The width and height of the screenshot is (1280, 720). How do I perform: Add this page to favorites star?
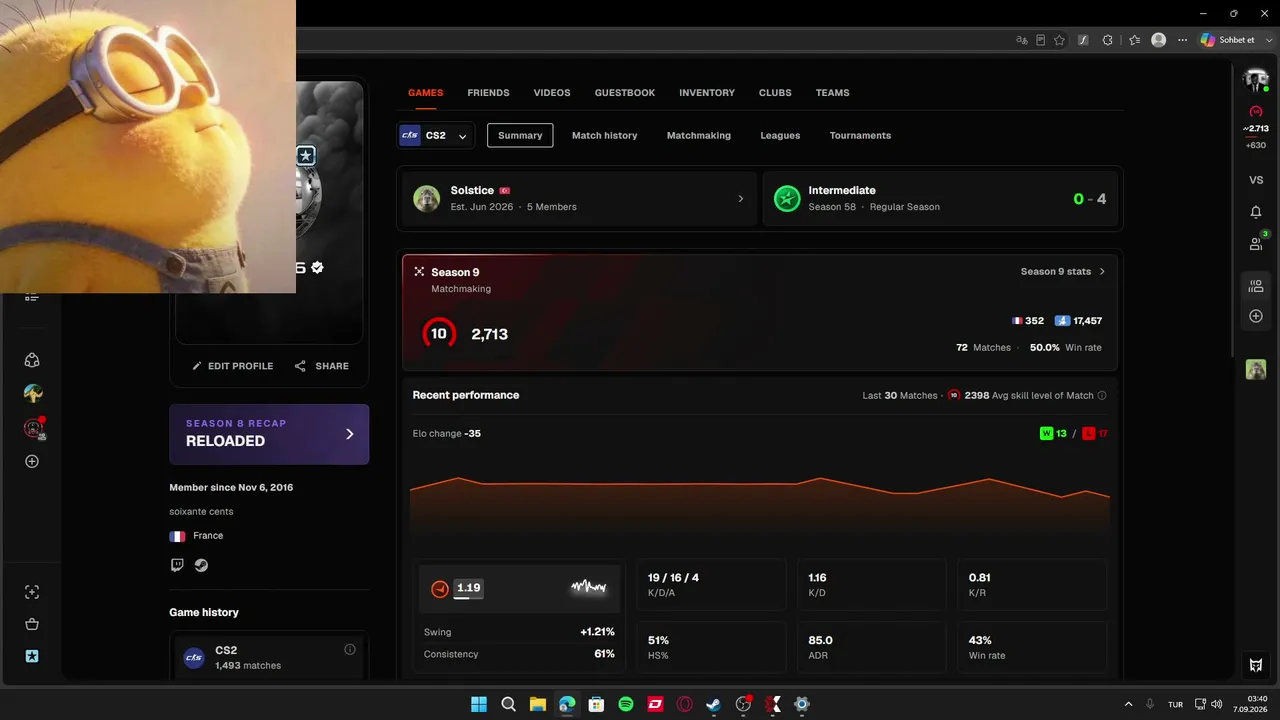click(1059, 40)
